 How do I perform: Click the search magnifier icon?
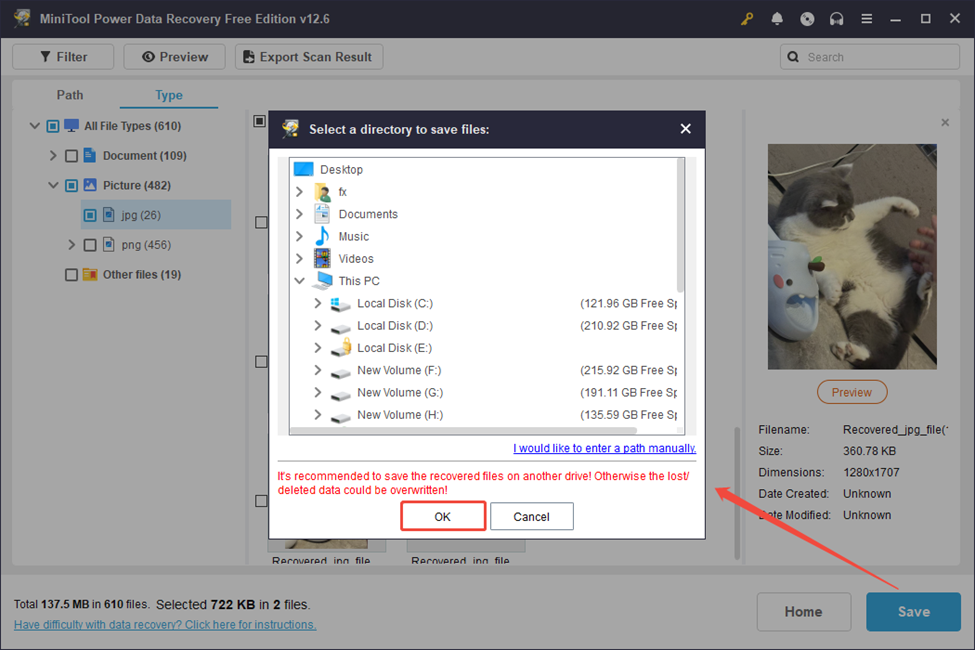click(x=793, y=57)
